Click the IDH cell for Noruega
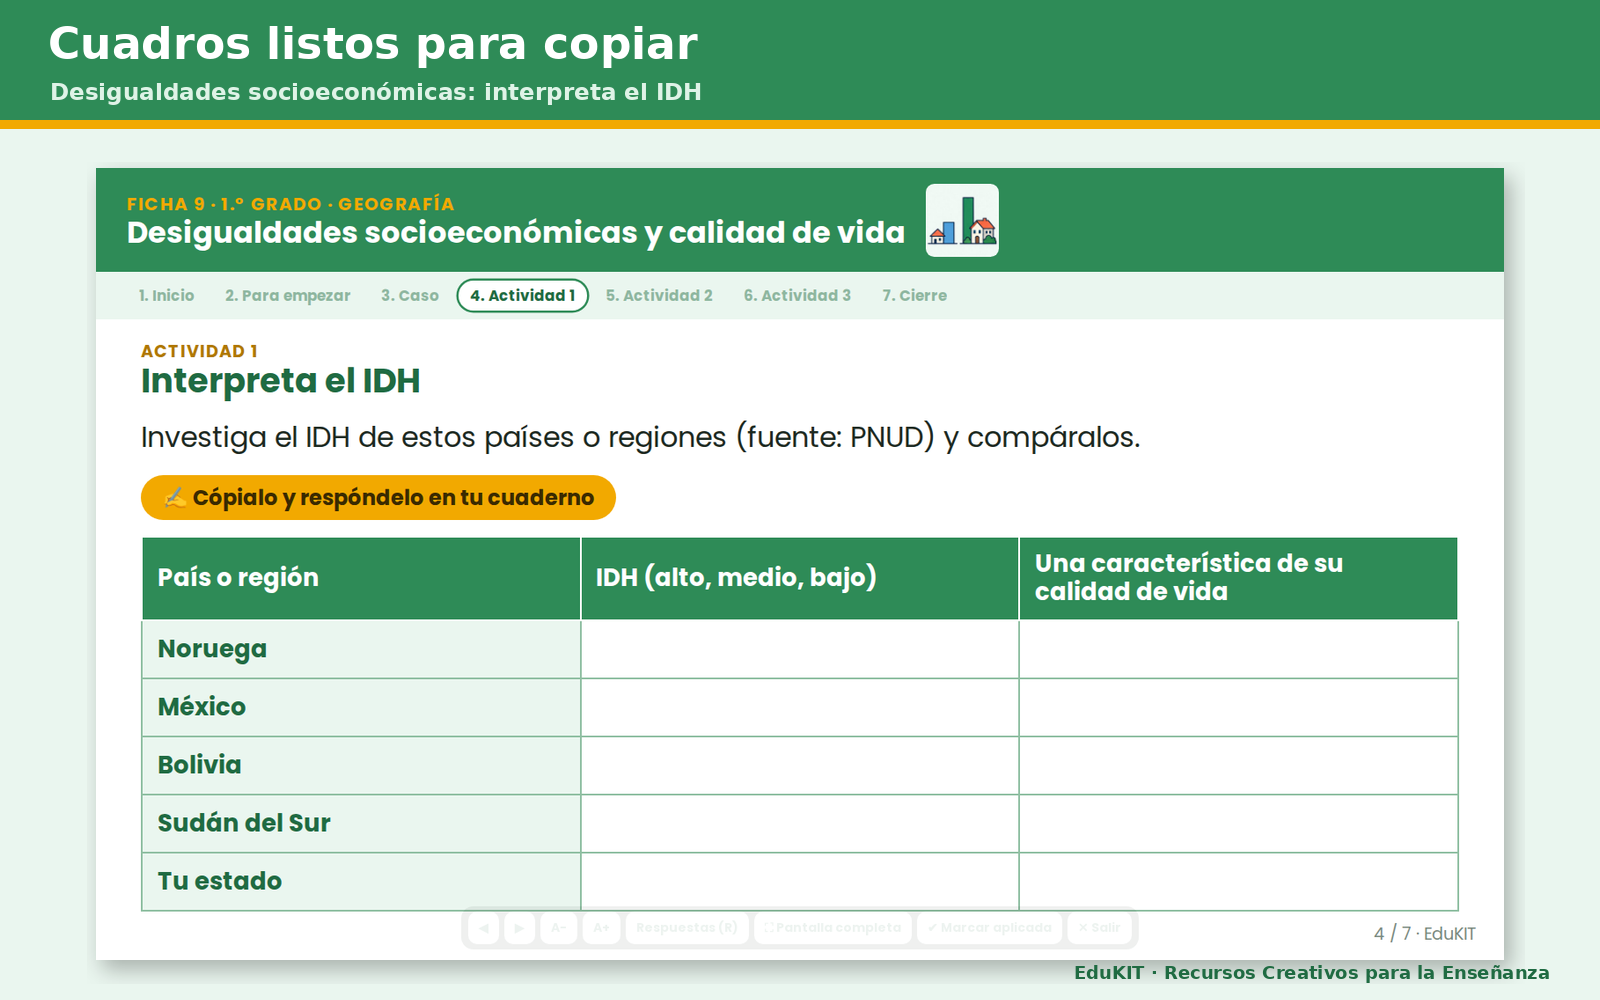Viewport: 1600px width, 1000px height. 800,650
